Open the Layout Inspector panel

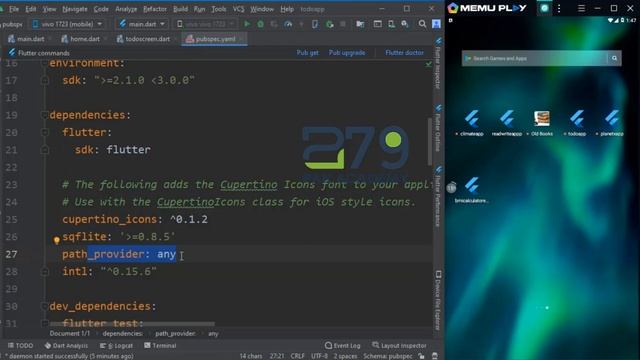tap(400, 346)
